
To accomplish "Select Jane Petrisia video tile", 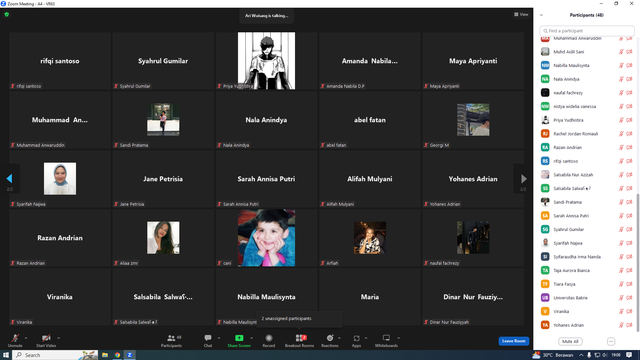I will tap(163, 179).
